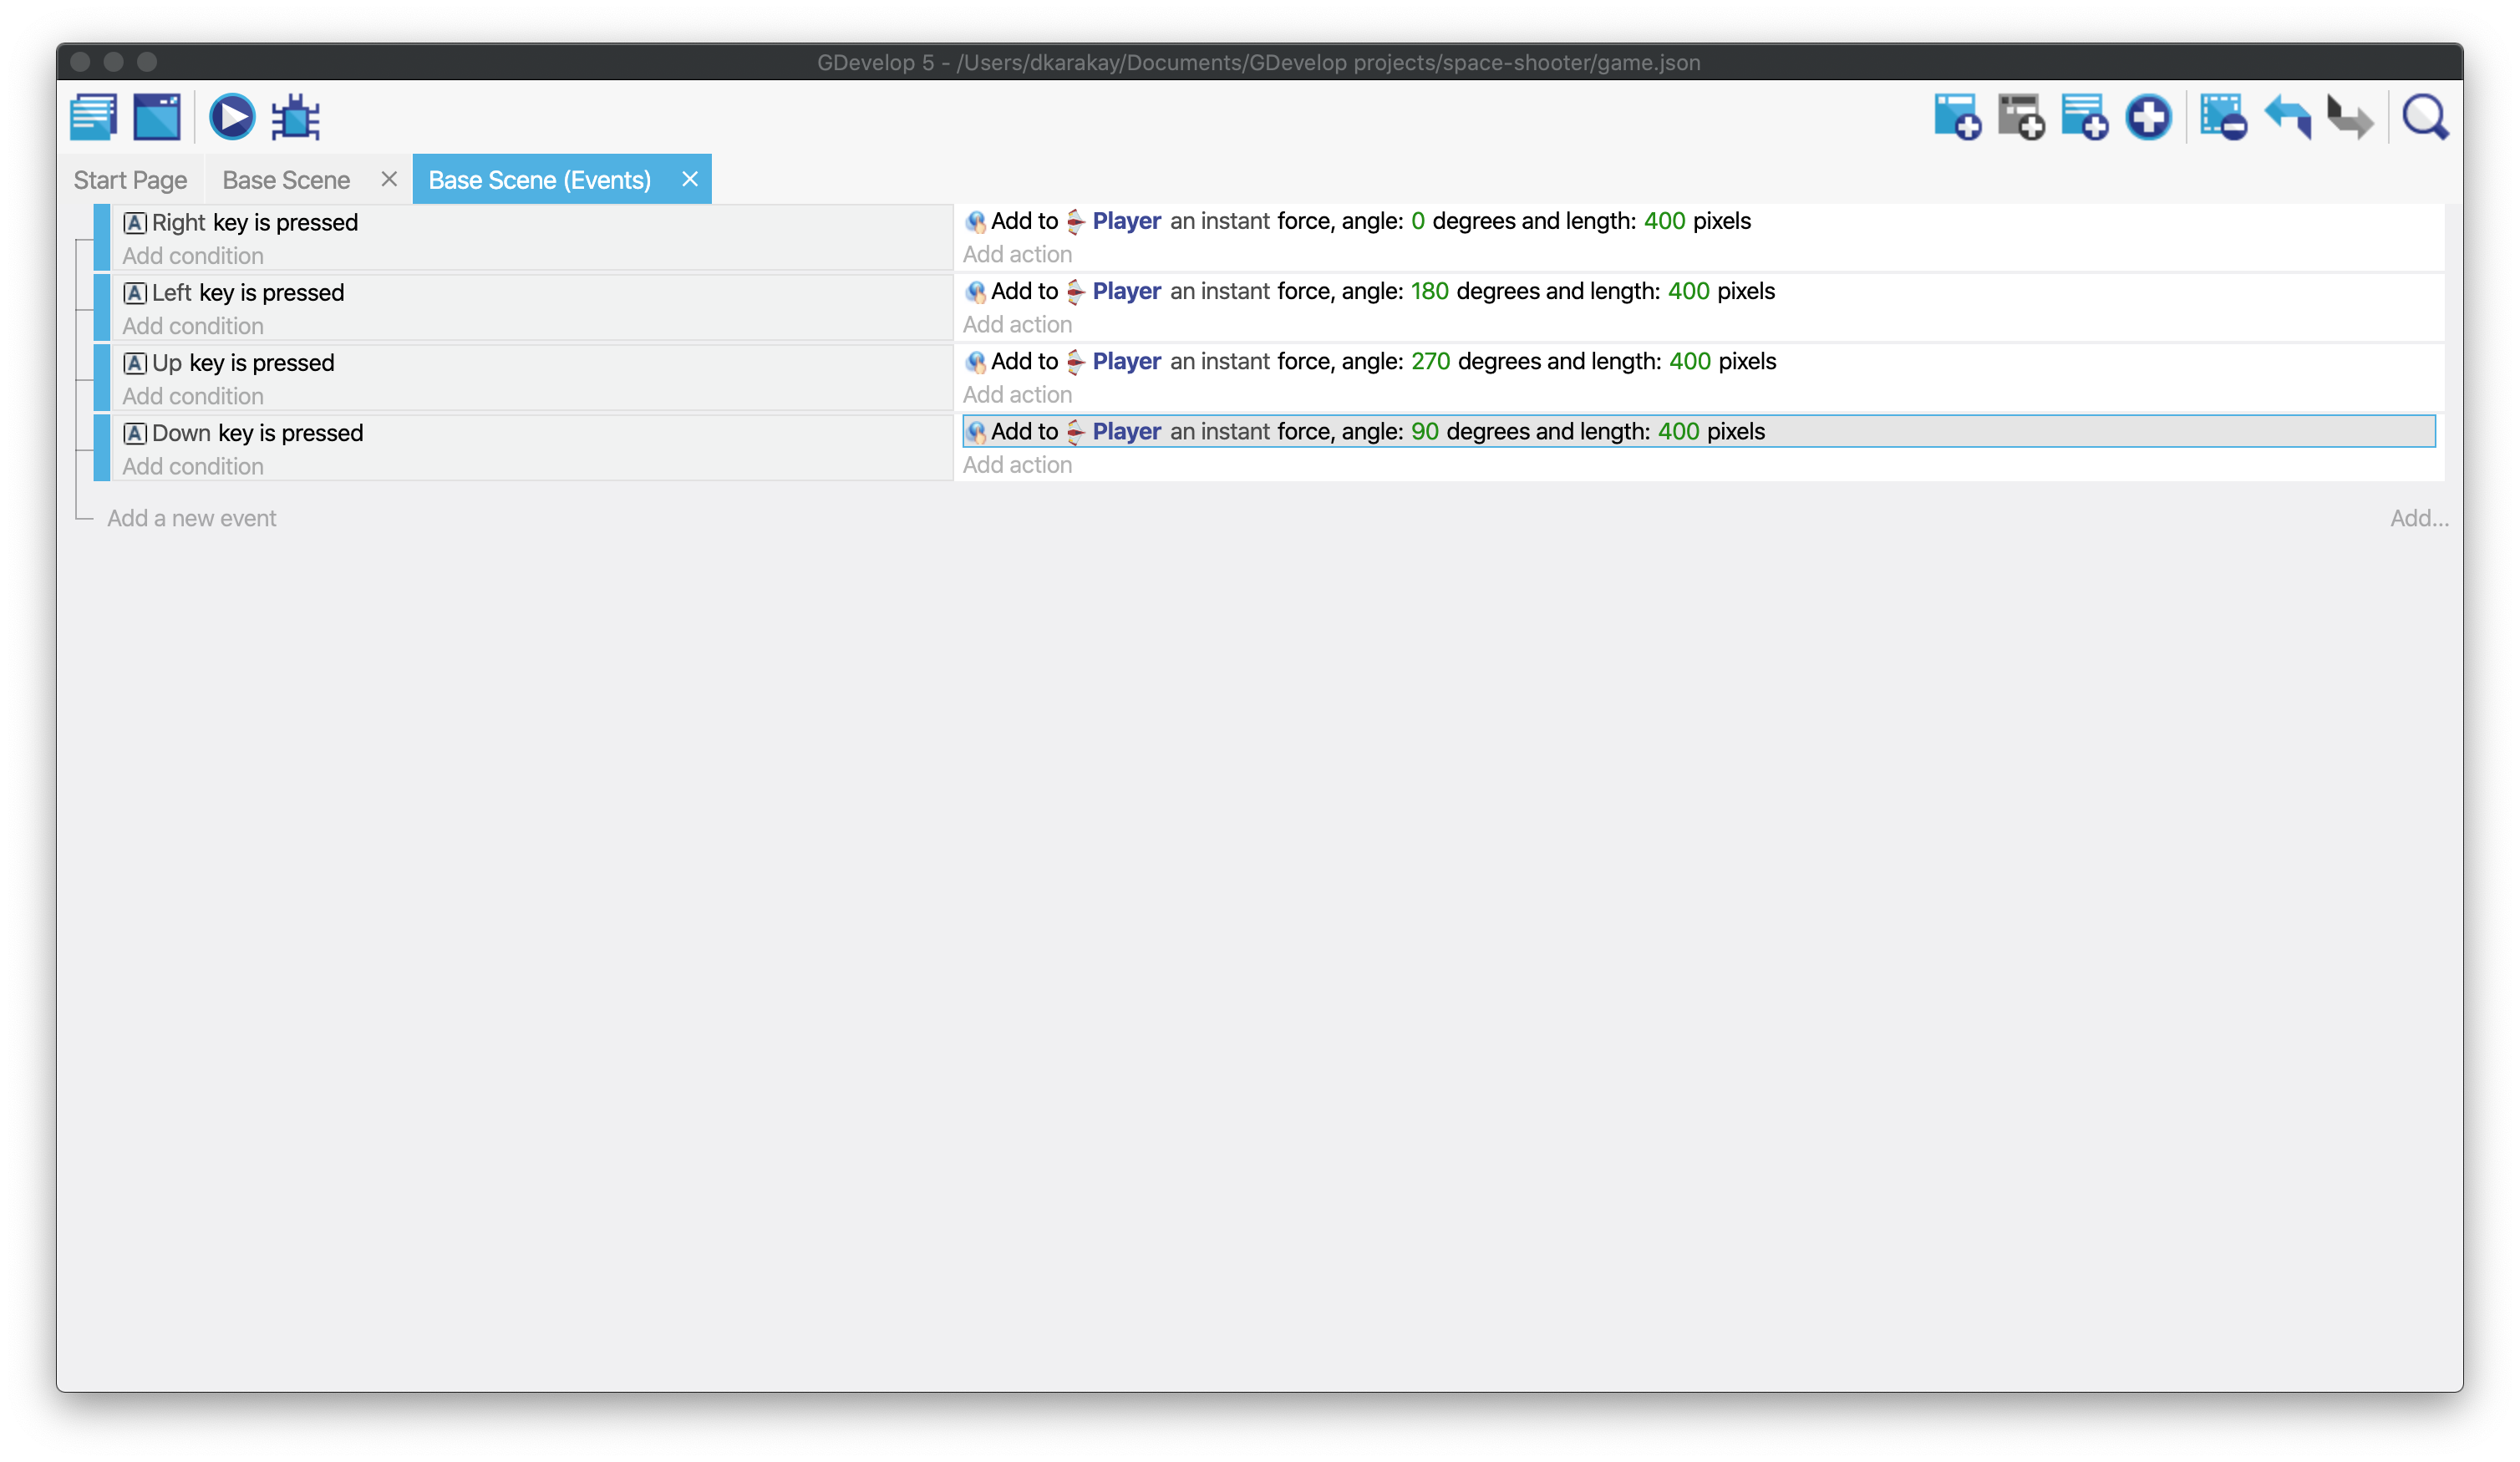
Task: Click 'Add a new event' link
Action: pos(191,518)
